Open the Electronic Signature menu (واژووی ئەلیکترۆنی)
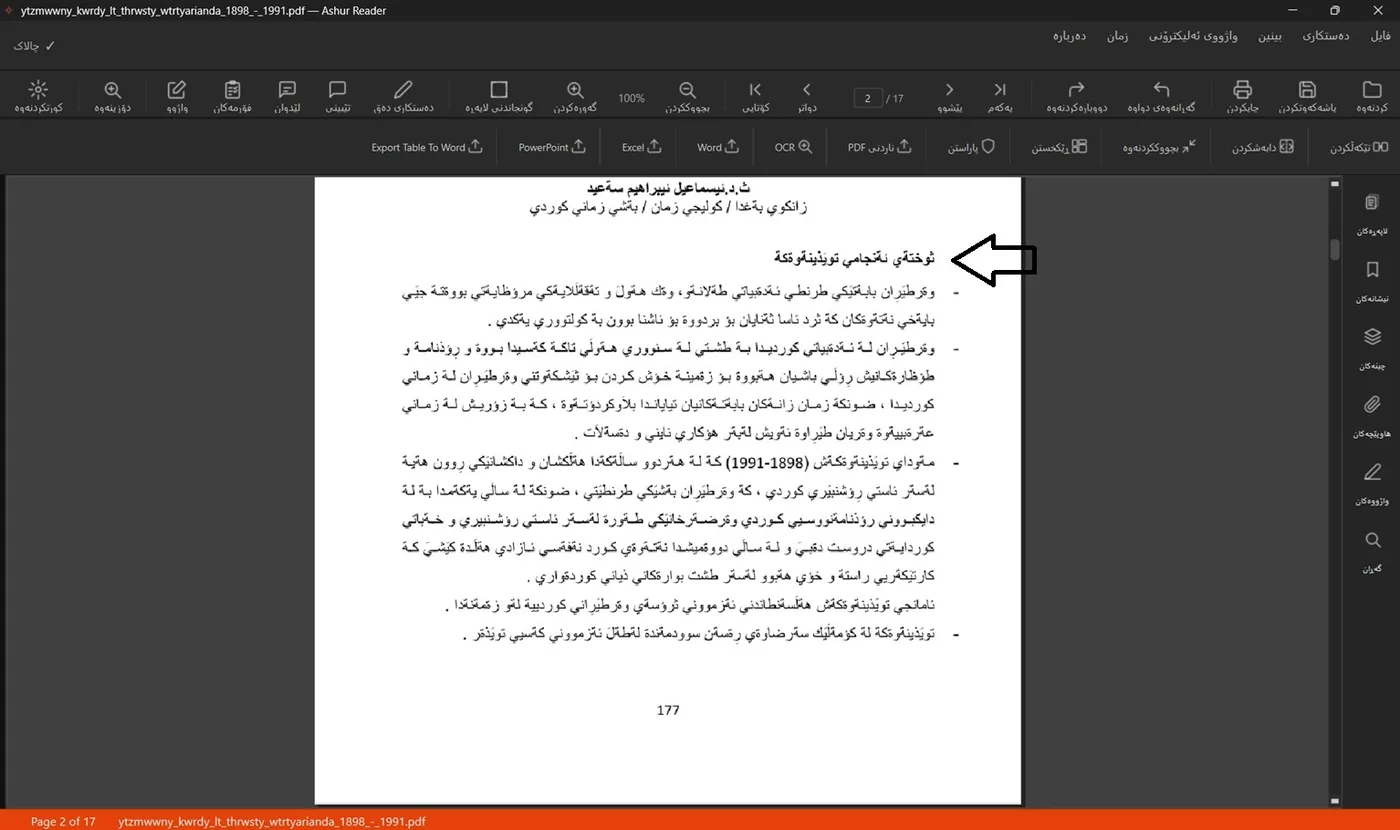The height and width of the screenshot is (830, 1400). (1193, 36)
